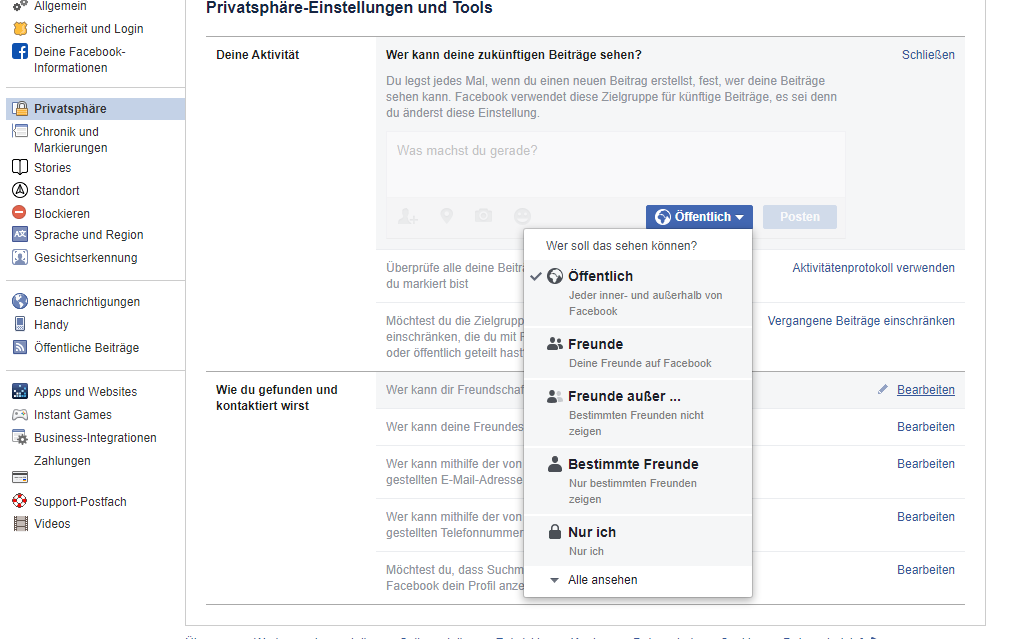Click the pencil icon beside Bearbeiten
The width and height of the screenshot is (1014, 639).
click(882, 390)
